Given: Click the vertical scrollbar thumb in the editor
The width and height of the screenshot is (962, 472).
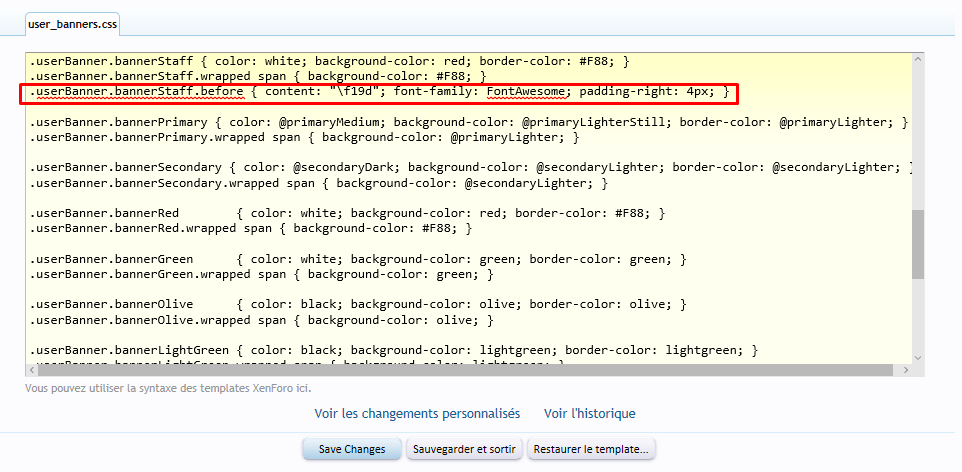Looking at the screenshot, I should 918,243.
